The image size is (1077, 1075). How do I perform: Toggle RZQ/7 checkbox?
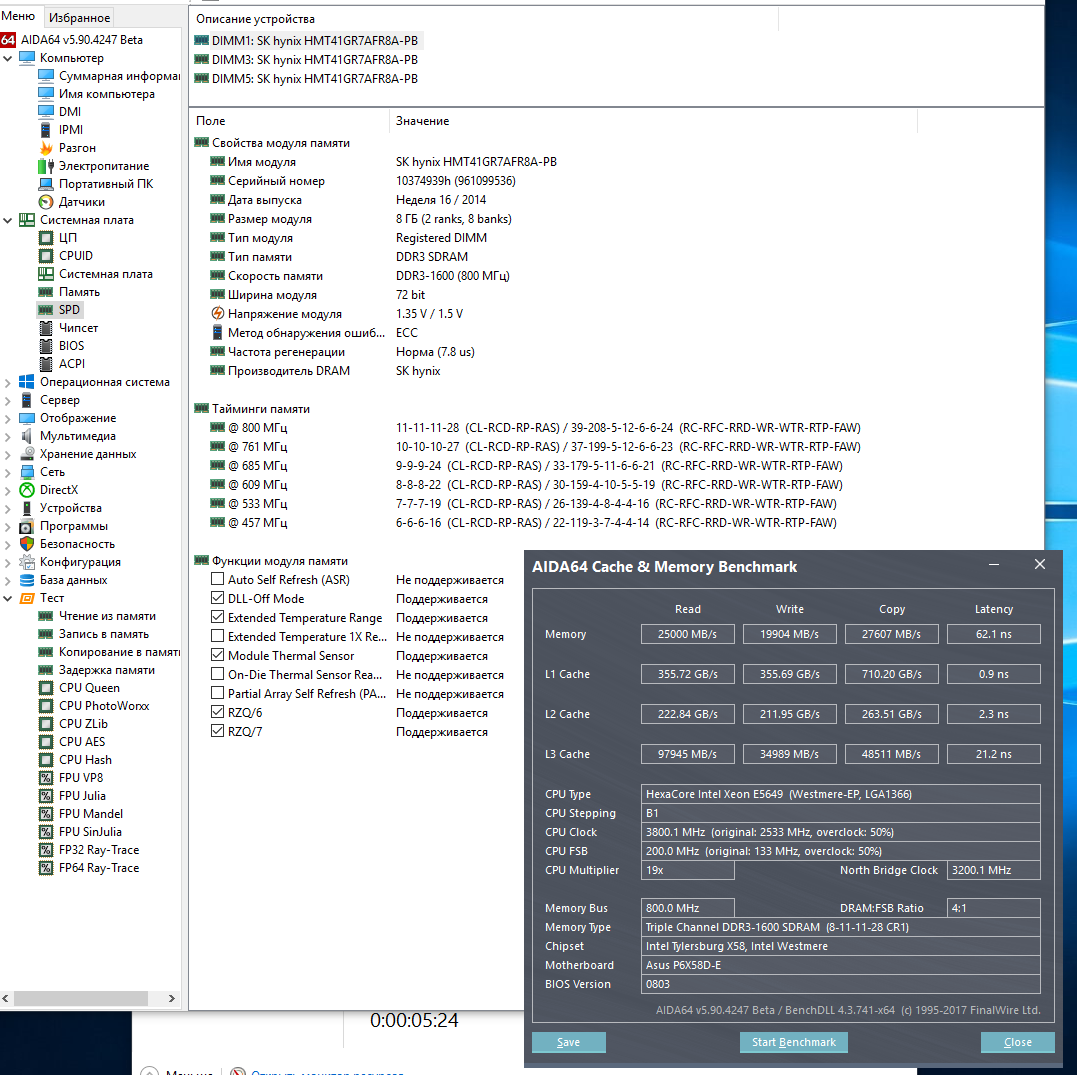(x=217, y=731)
